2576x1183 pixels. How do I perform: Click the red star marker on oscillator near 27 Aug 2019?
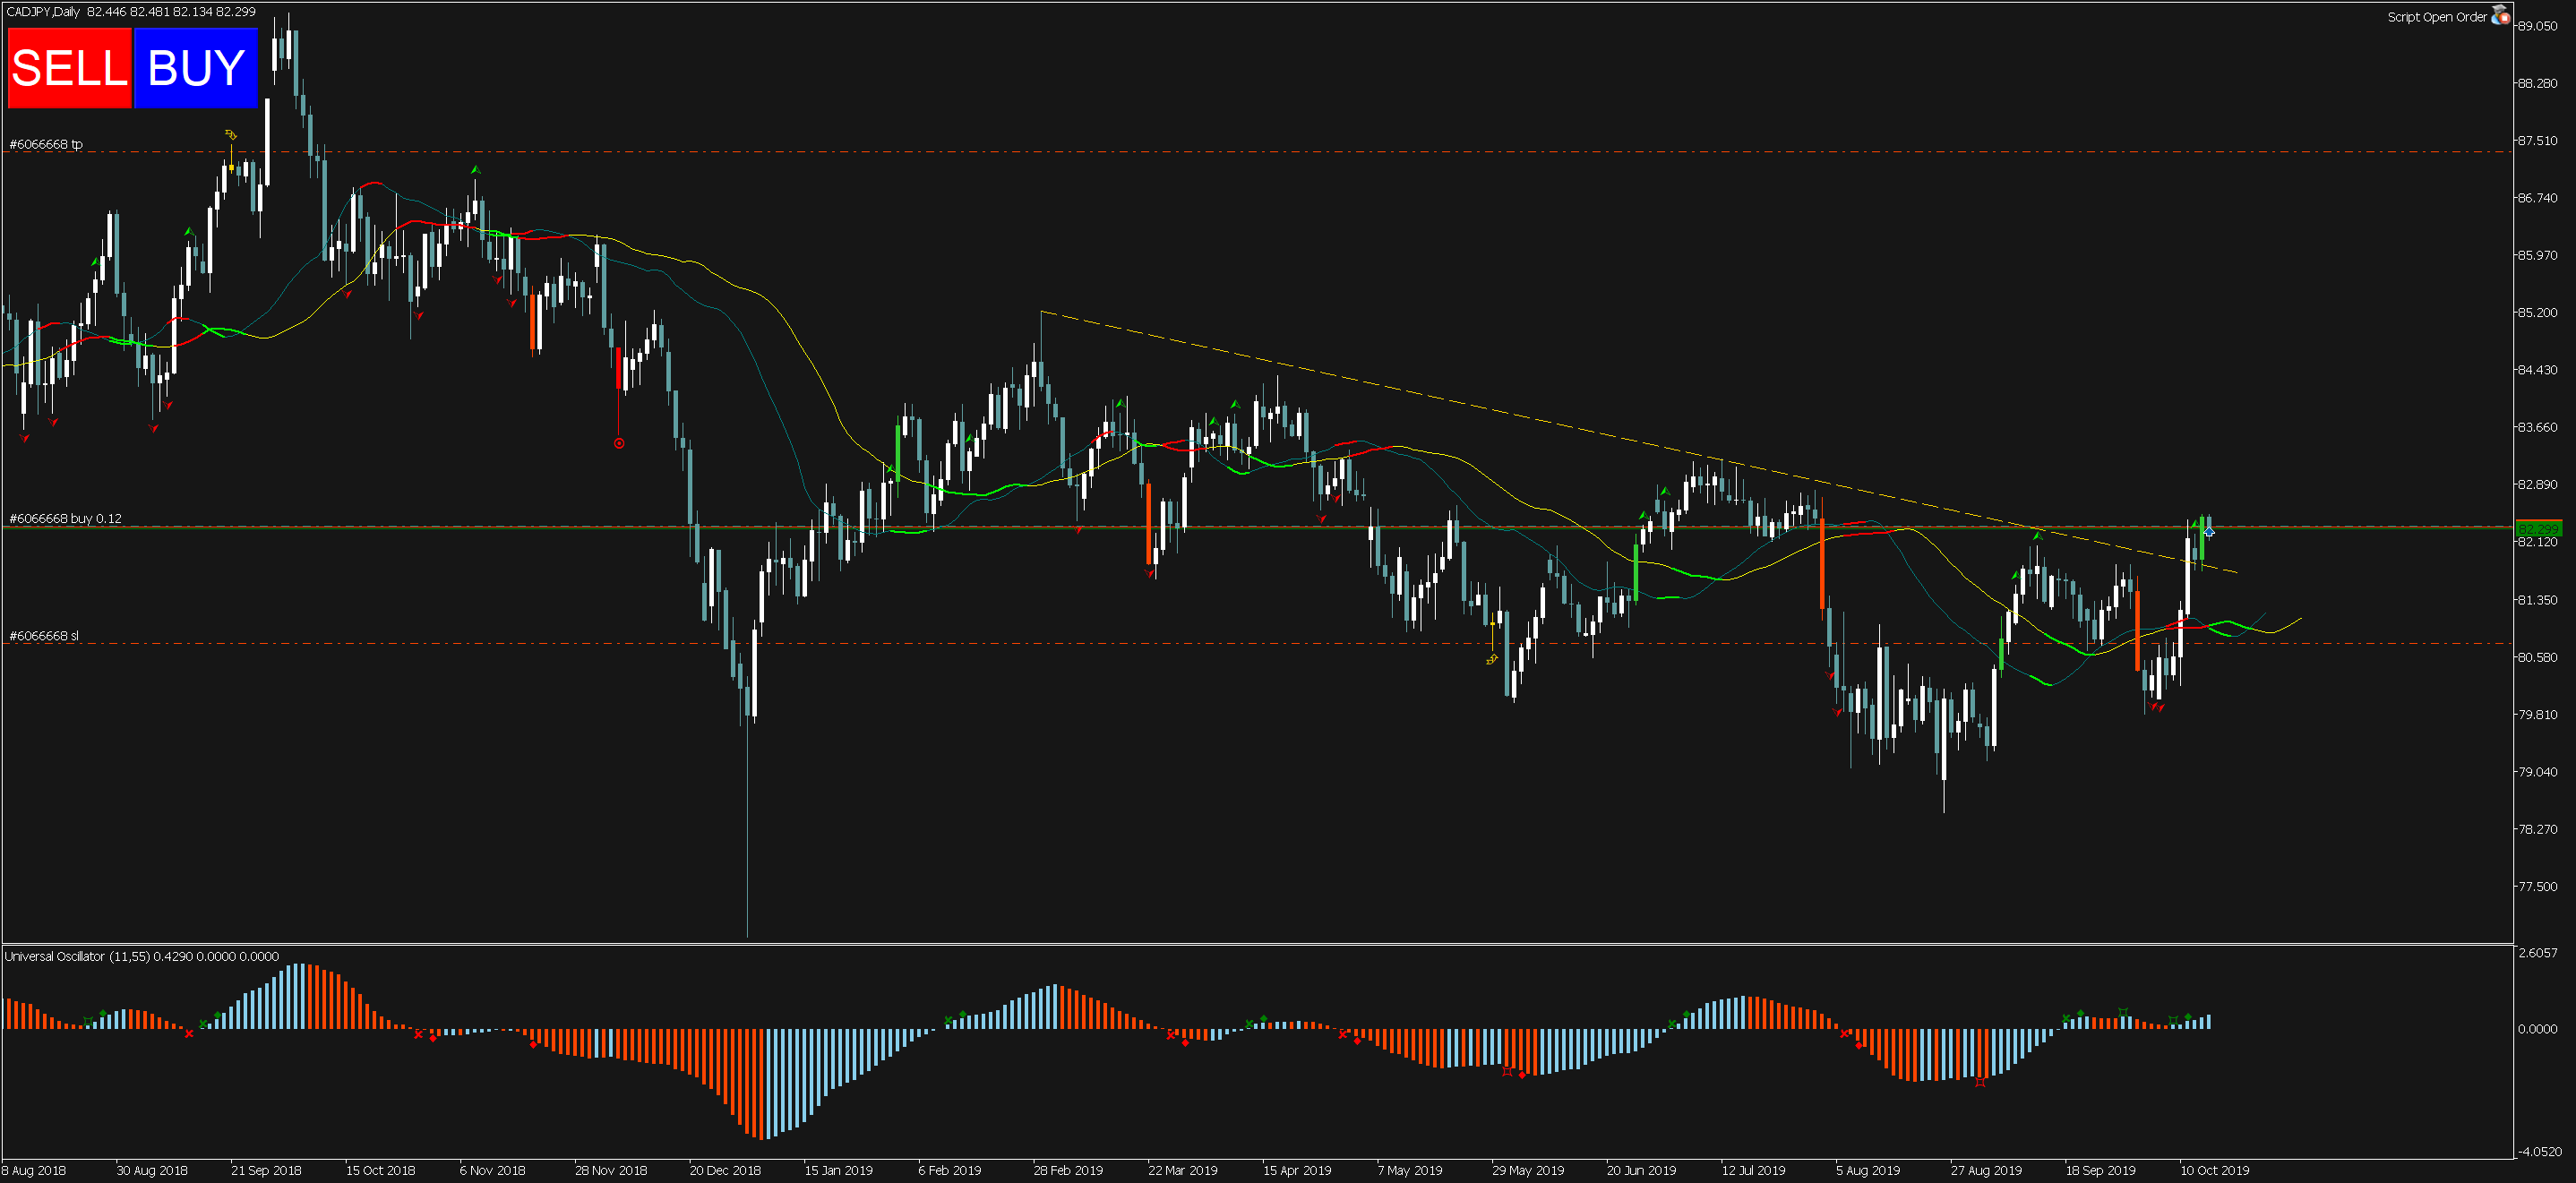point(1980,1081)
